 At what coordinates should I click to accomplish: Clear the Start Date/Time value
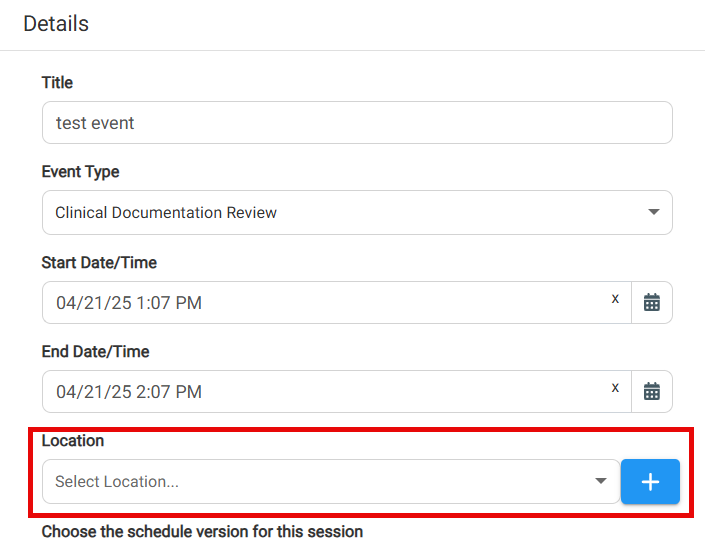[615, 298]
